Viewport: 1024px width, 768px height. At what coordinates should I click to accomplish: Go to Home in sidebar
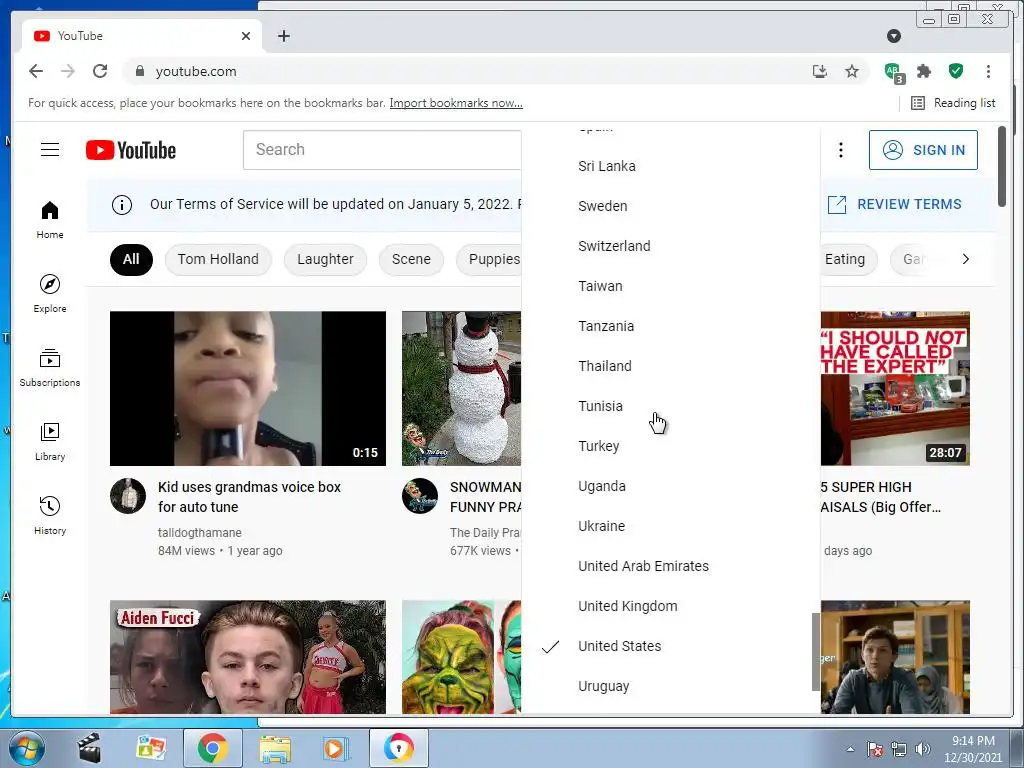50,220
